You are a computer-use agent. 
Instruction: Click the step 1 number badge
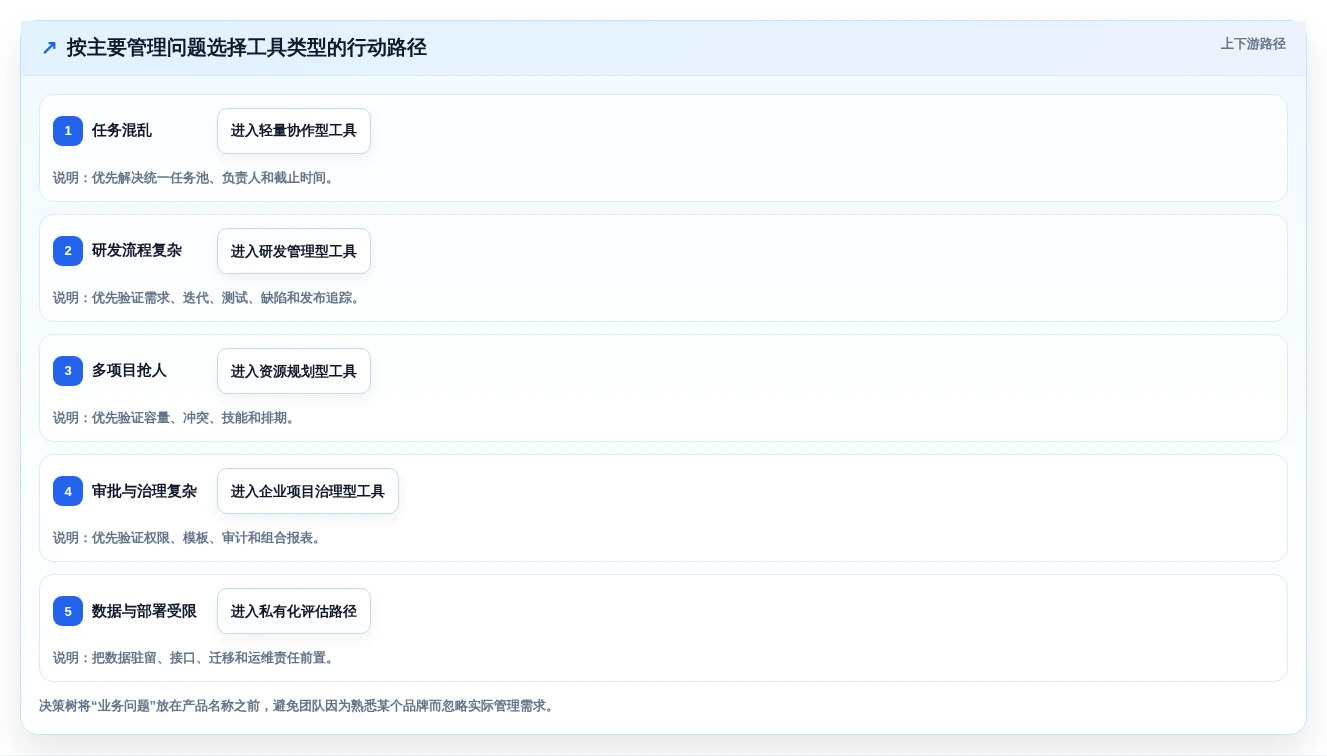68,131
